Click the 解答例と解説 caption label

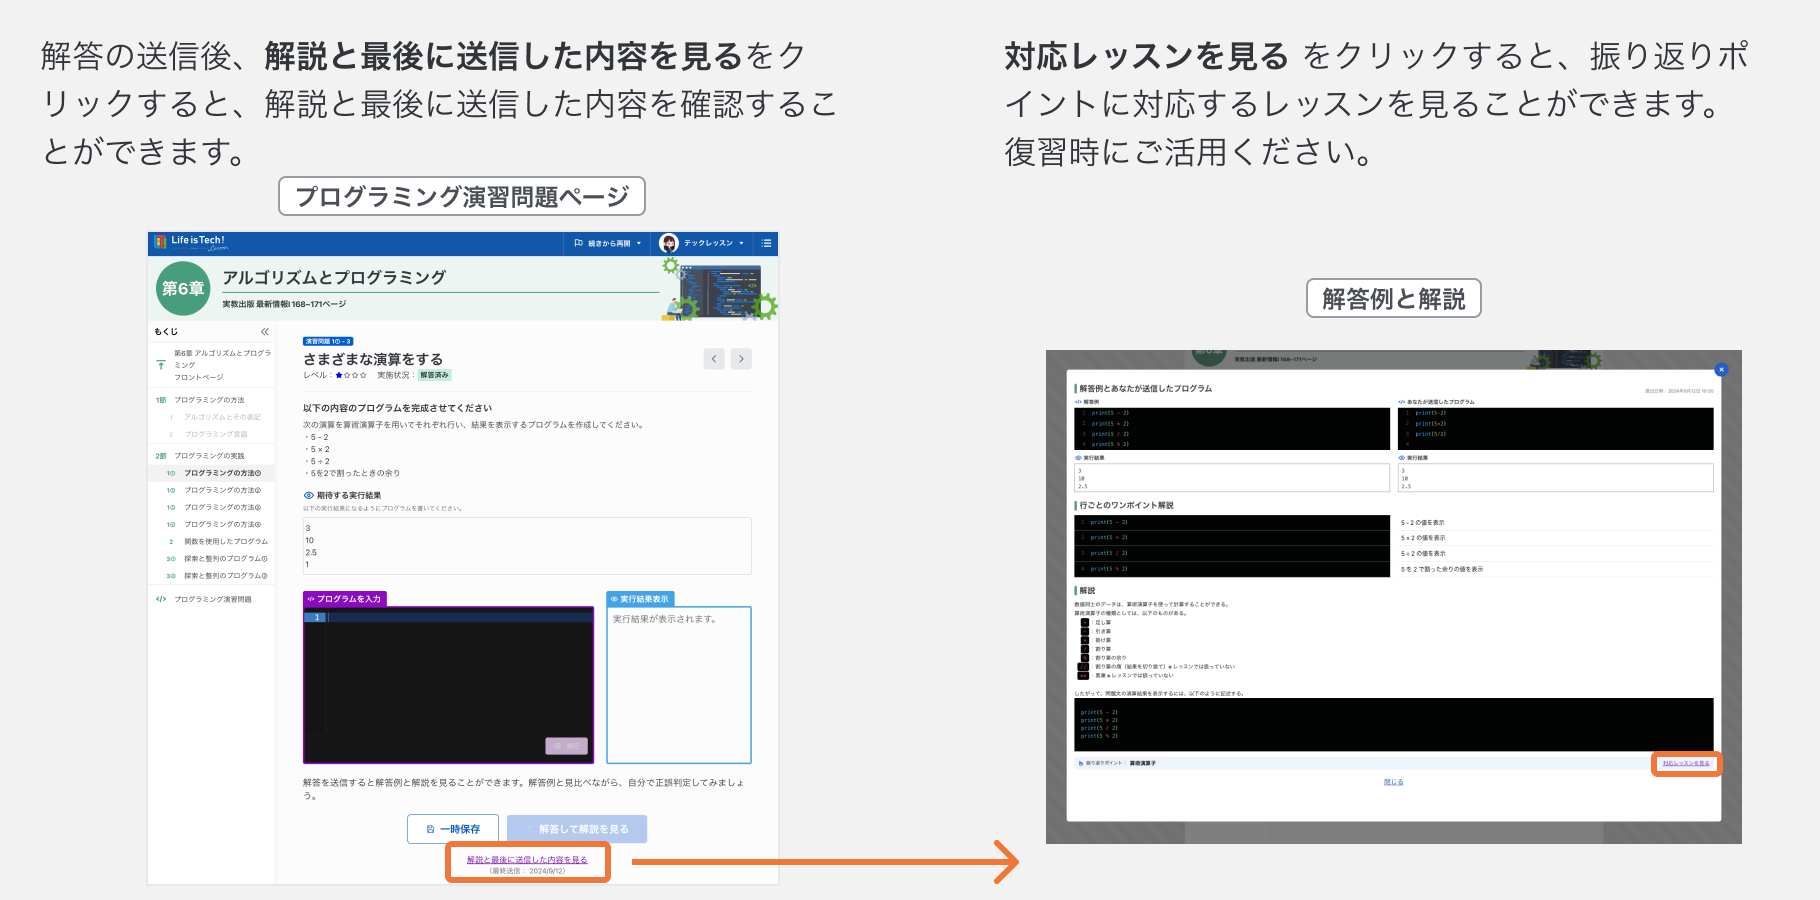pos(1394,298)
